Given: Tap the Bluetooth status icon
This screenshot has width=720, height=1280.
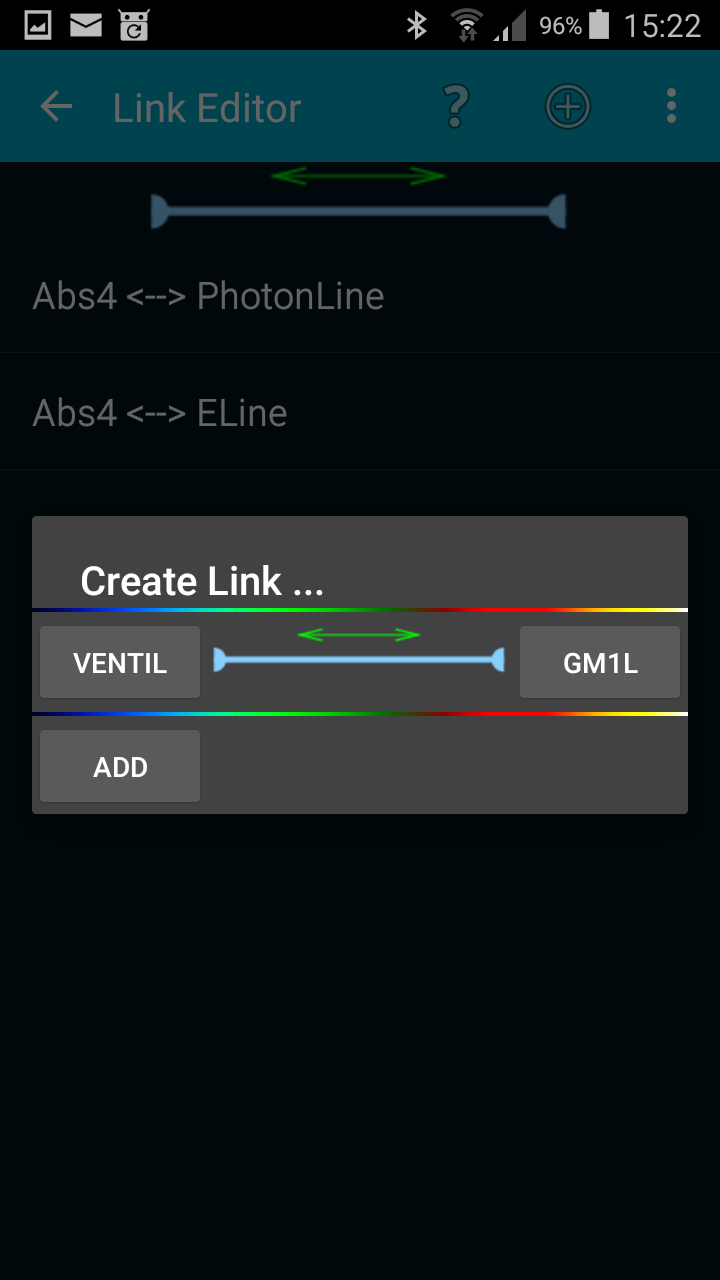Looking at the screenshot, I should click(417, 26).
